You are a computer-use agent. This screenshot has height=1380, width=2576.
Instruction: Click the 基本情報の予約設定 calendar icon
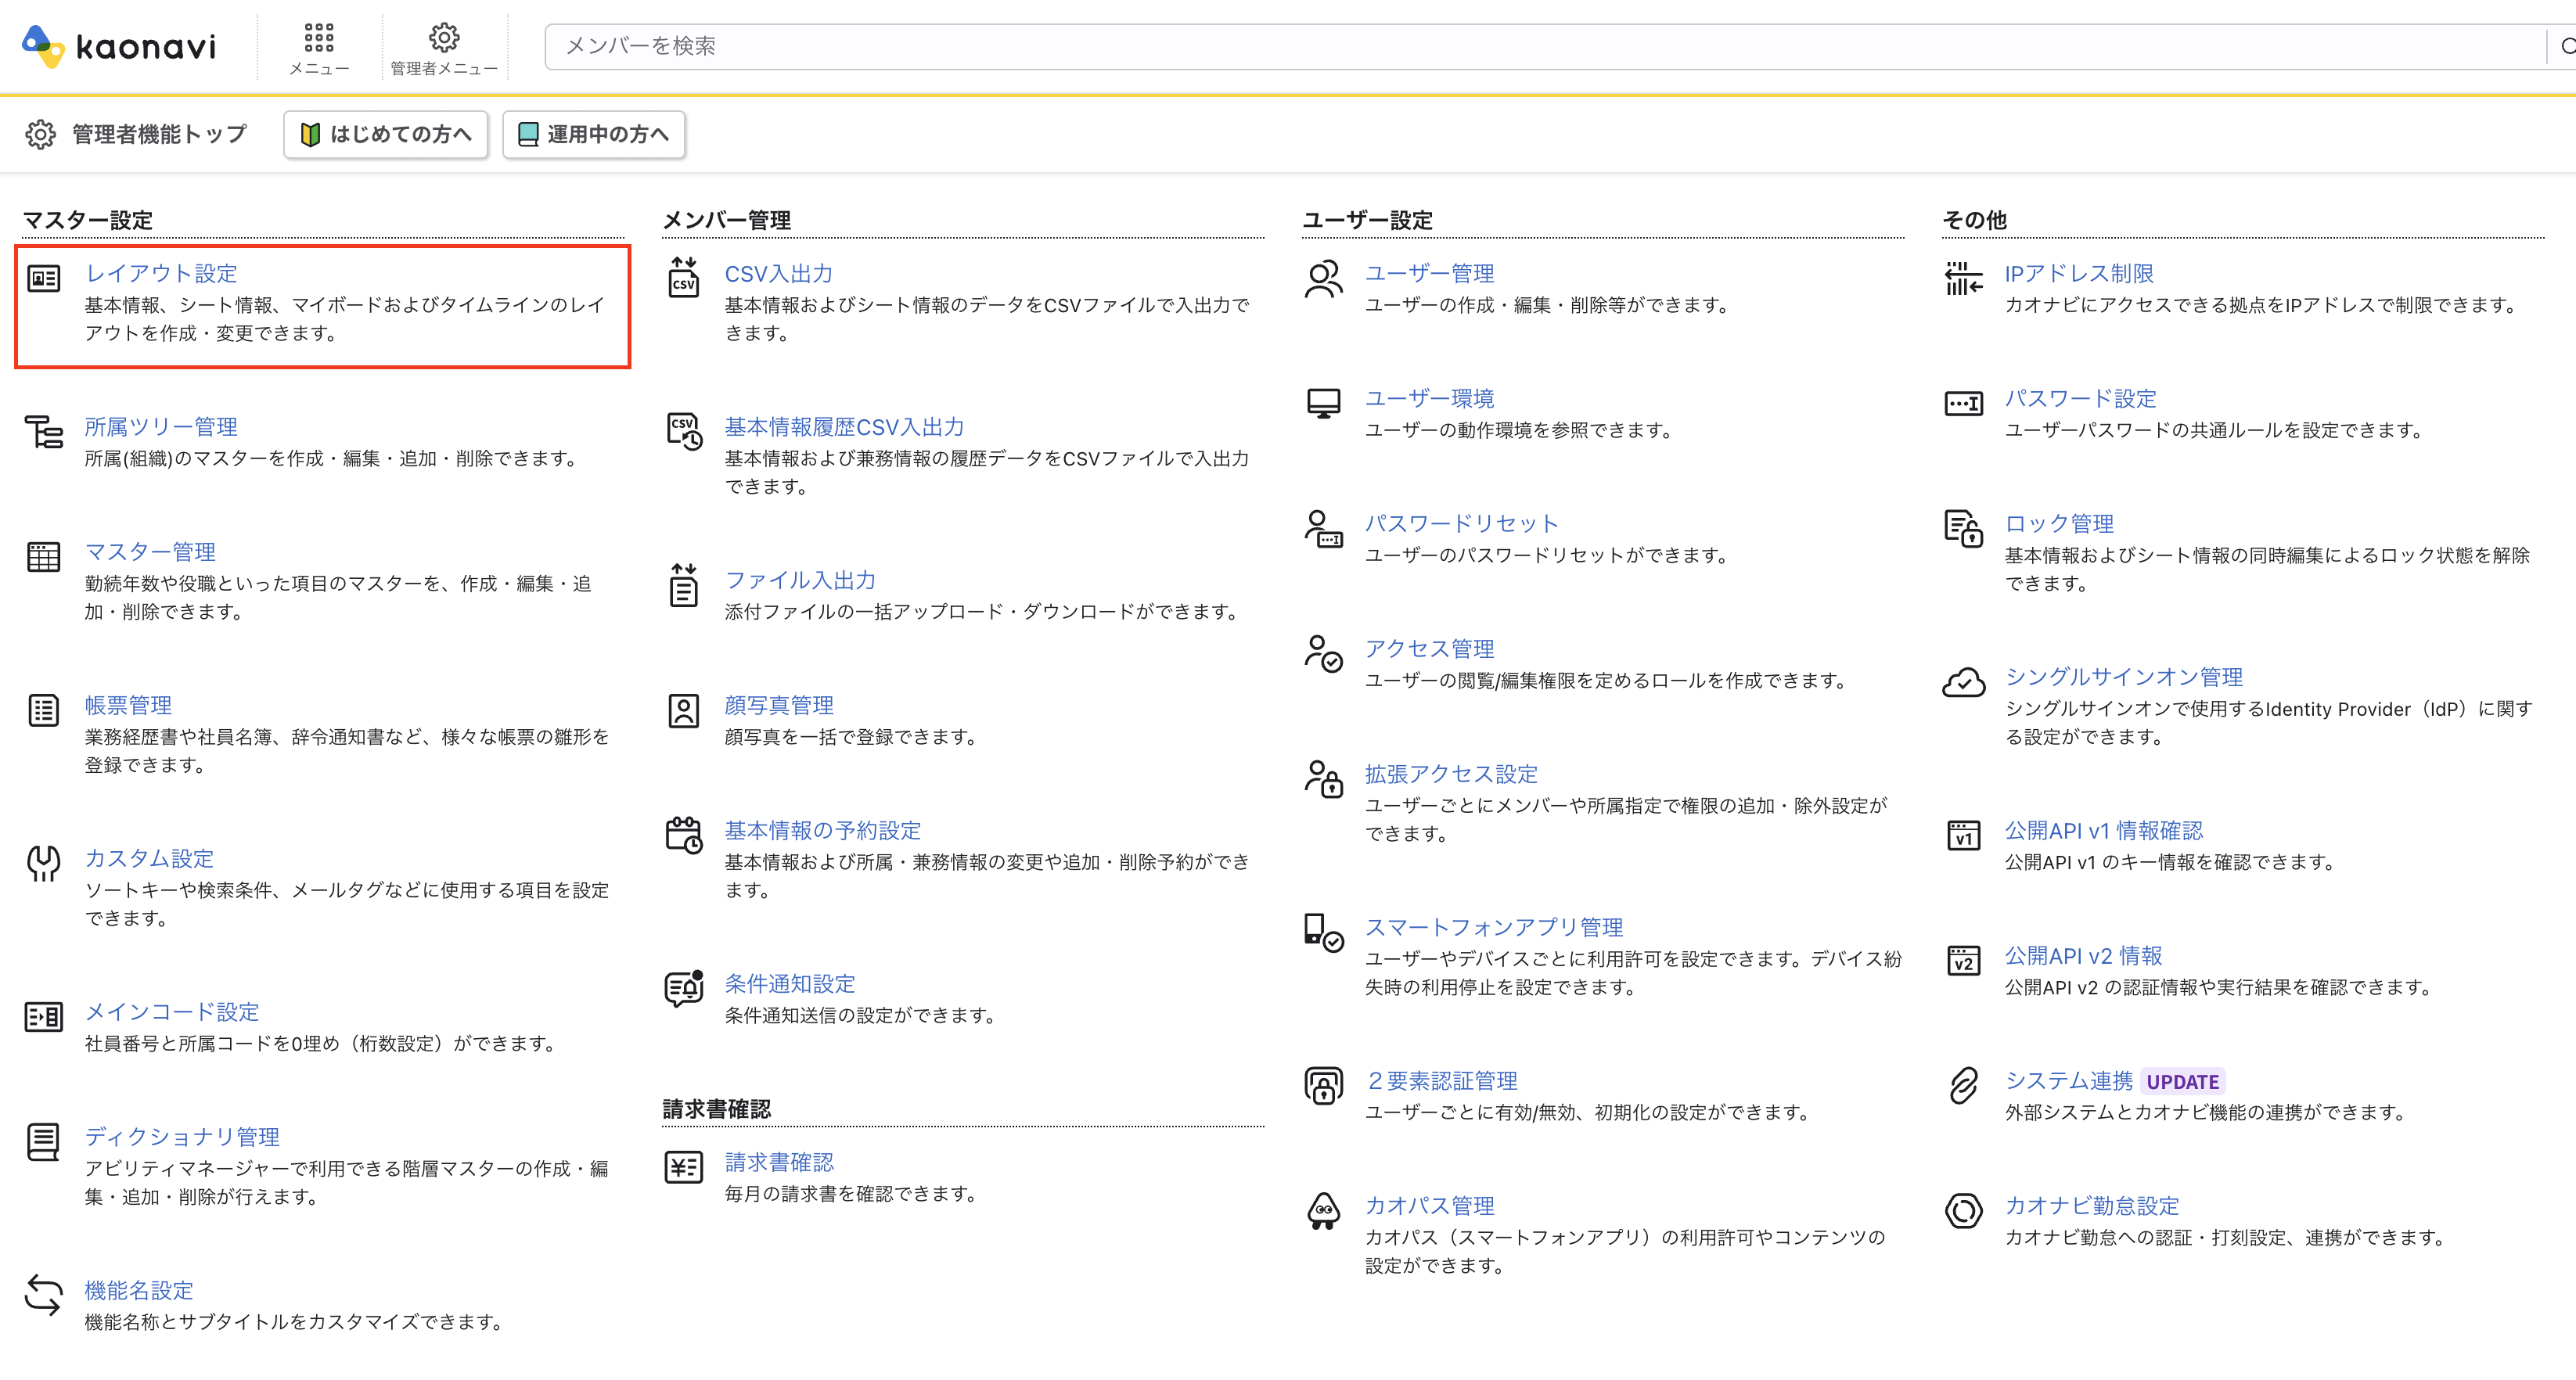coord(684,835)
